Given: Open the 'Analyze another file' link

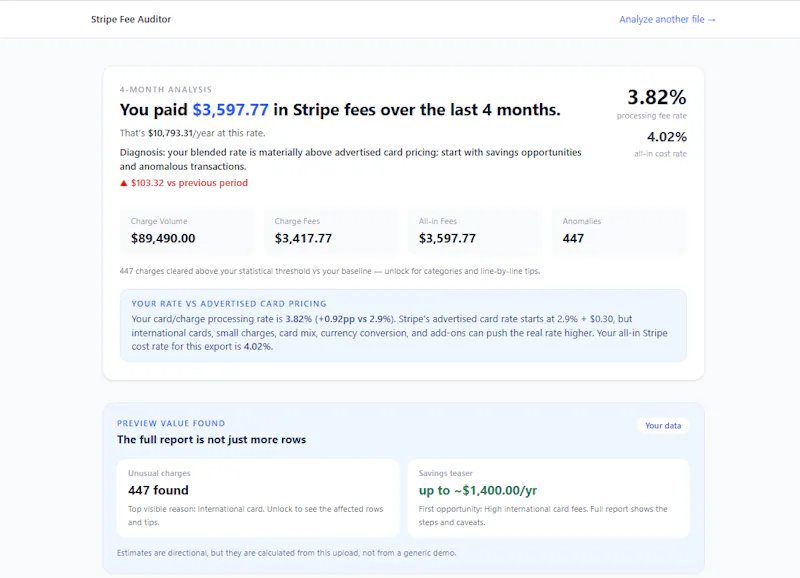Looking at the screenshot, I should (667, 19).
